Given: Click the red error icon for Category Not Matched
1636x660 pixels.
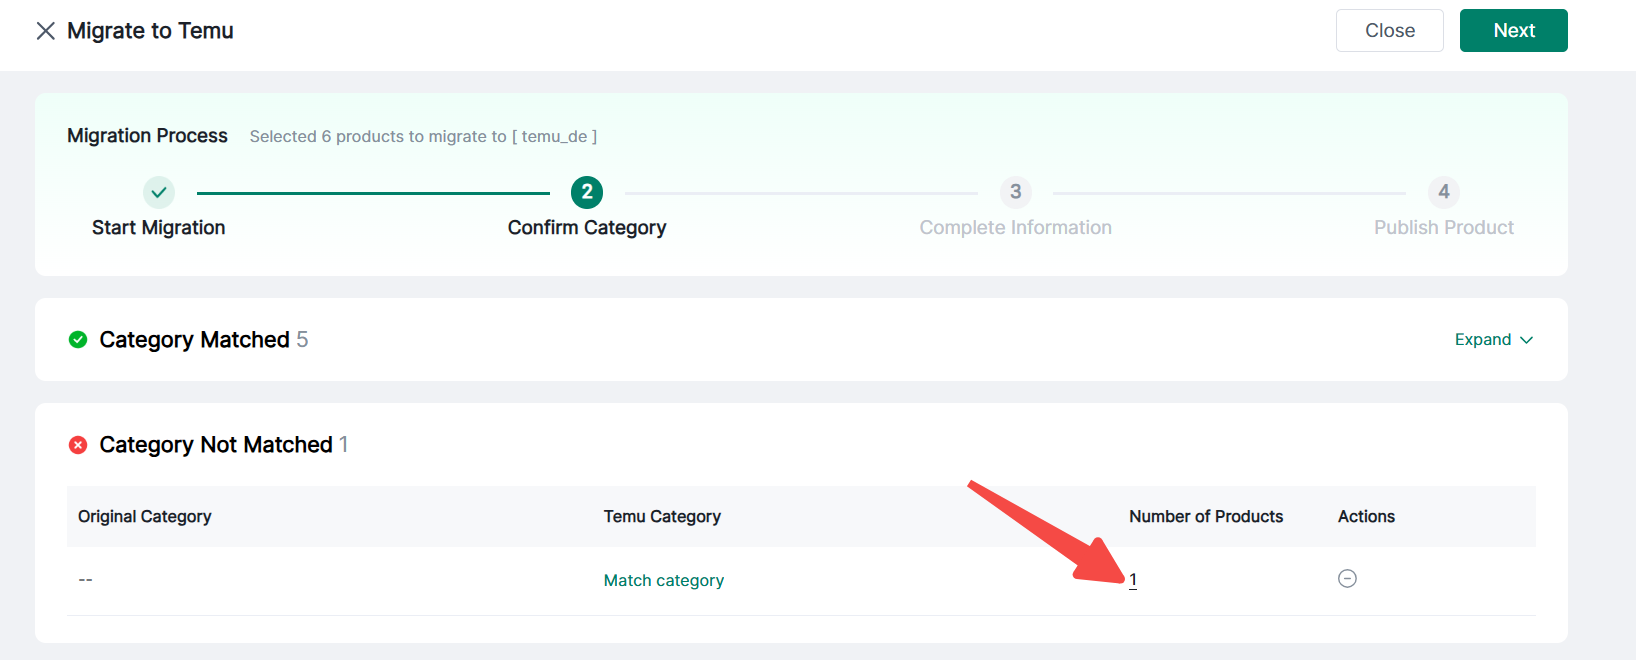Looking at the screenshot, I should pos(78,445).
